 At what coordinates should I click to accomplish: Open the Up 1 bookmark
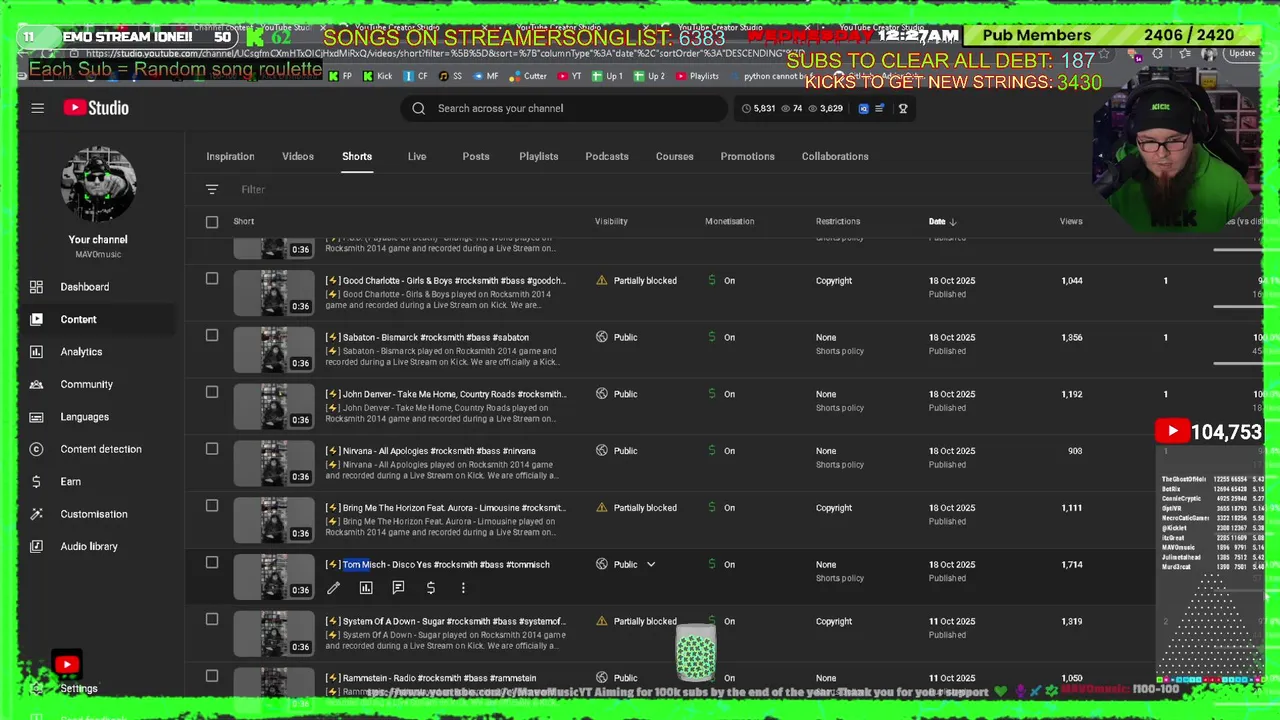[x=607, y=76]
